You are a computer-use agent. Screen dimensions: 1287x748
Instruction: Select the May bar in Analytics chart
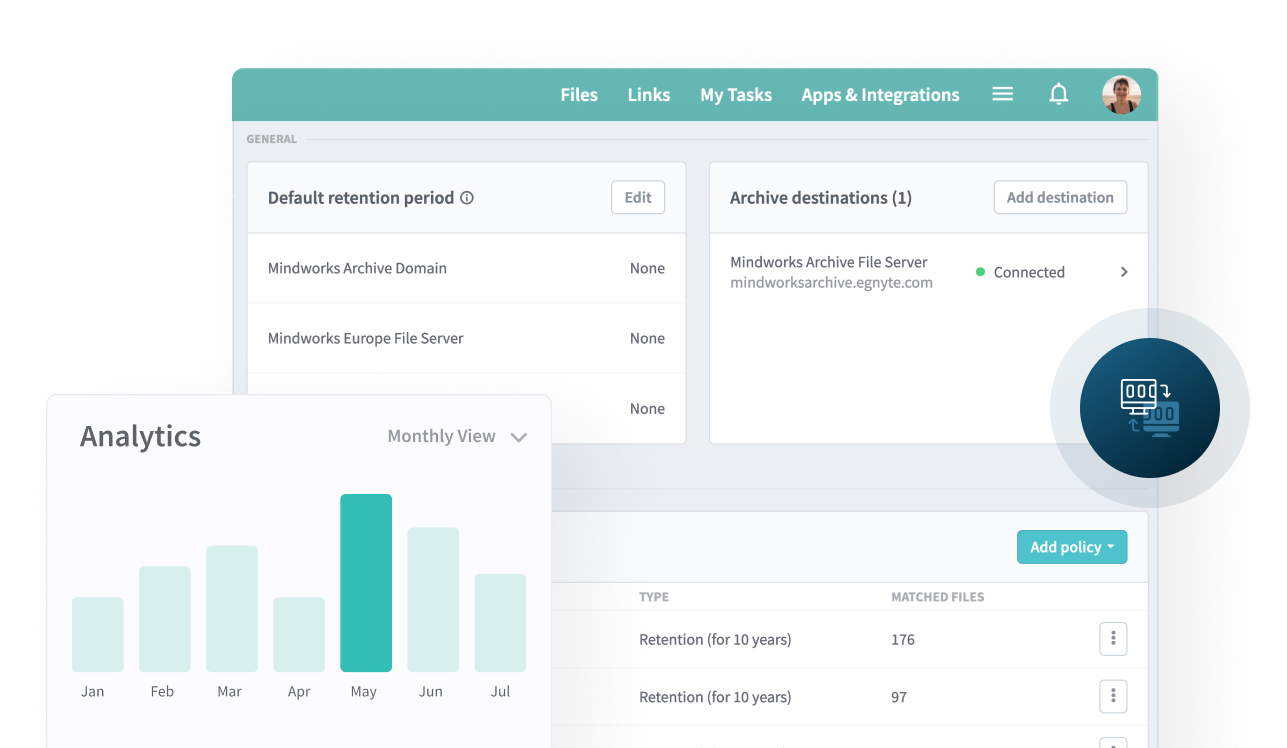click(x=366, y=582)
